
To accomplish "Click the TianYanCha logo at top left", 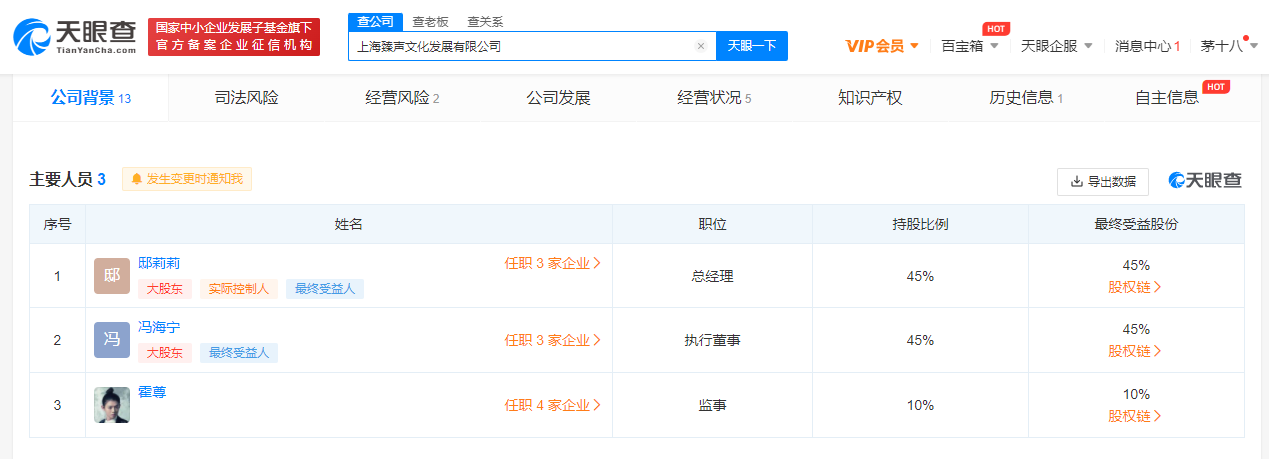I will [x=75, y=36].
